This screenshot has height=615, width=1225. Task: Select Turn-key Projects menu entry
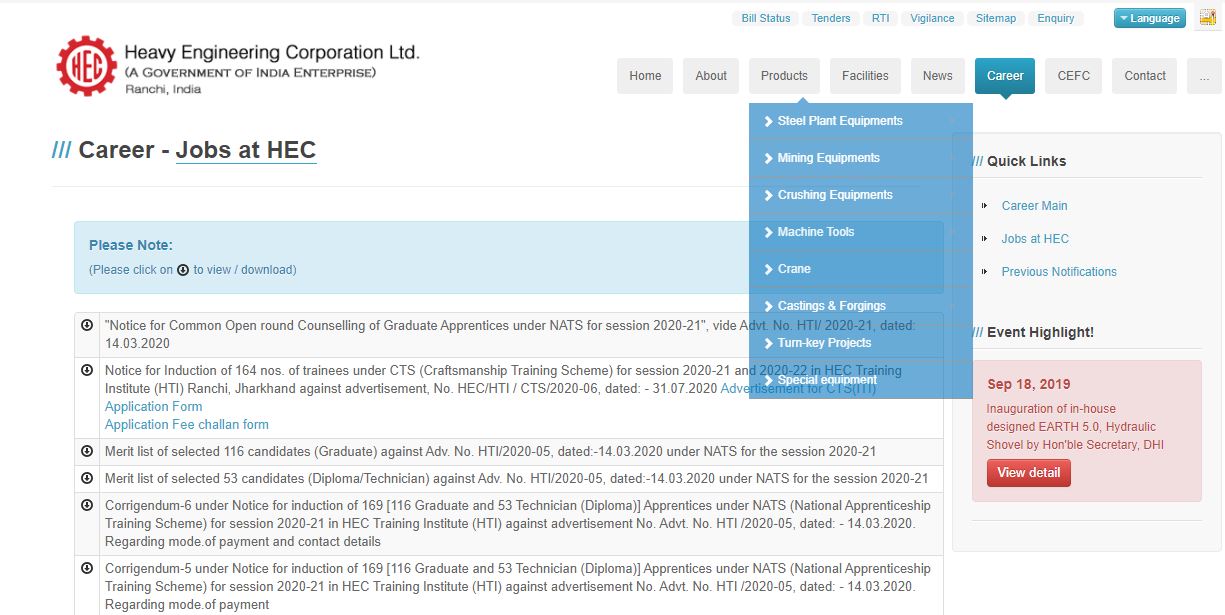pyautogui.click(x=861, y=343)
